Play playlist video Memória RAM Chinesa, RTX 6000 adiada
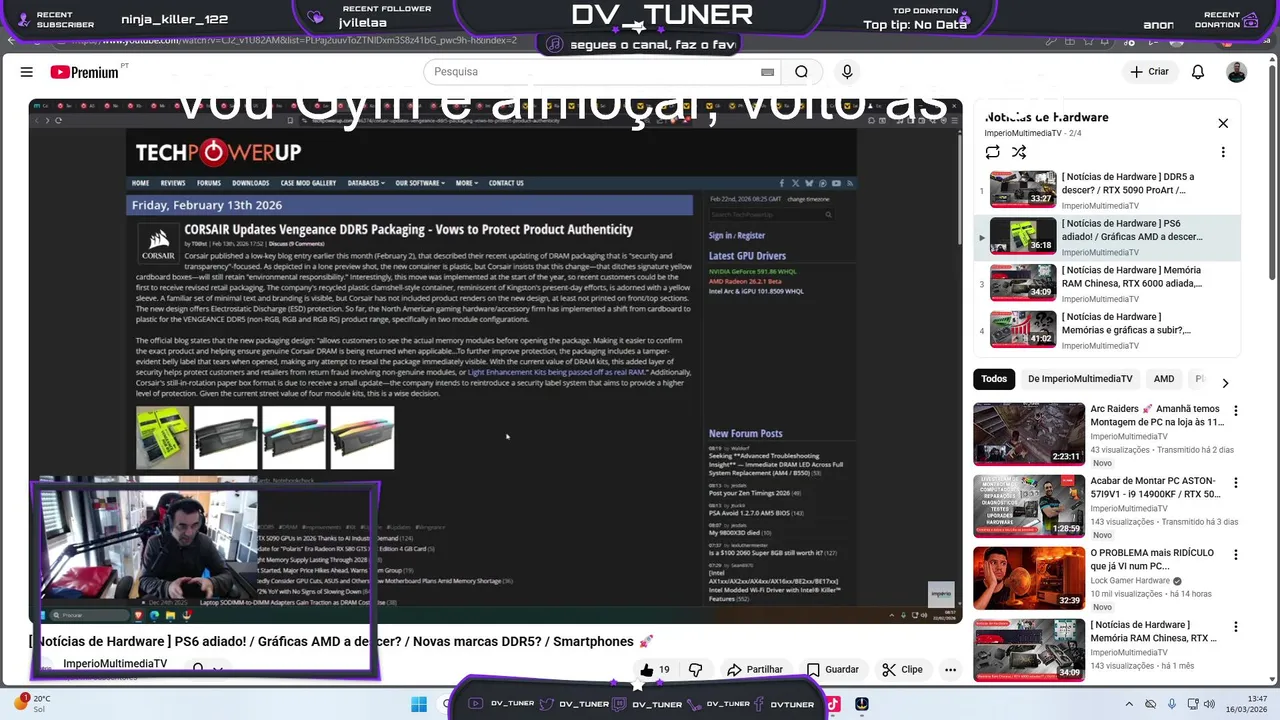The height and width of the screenshot is (720, 1280). point(1108,283)
